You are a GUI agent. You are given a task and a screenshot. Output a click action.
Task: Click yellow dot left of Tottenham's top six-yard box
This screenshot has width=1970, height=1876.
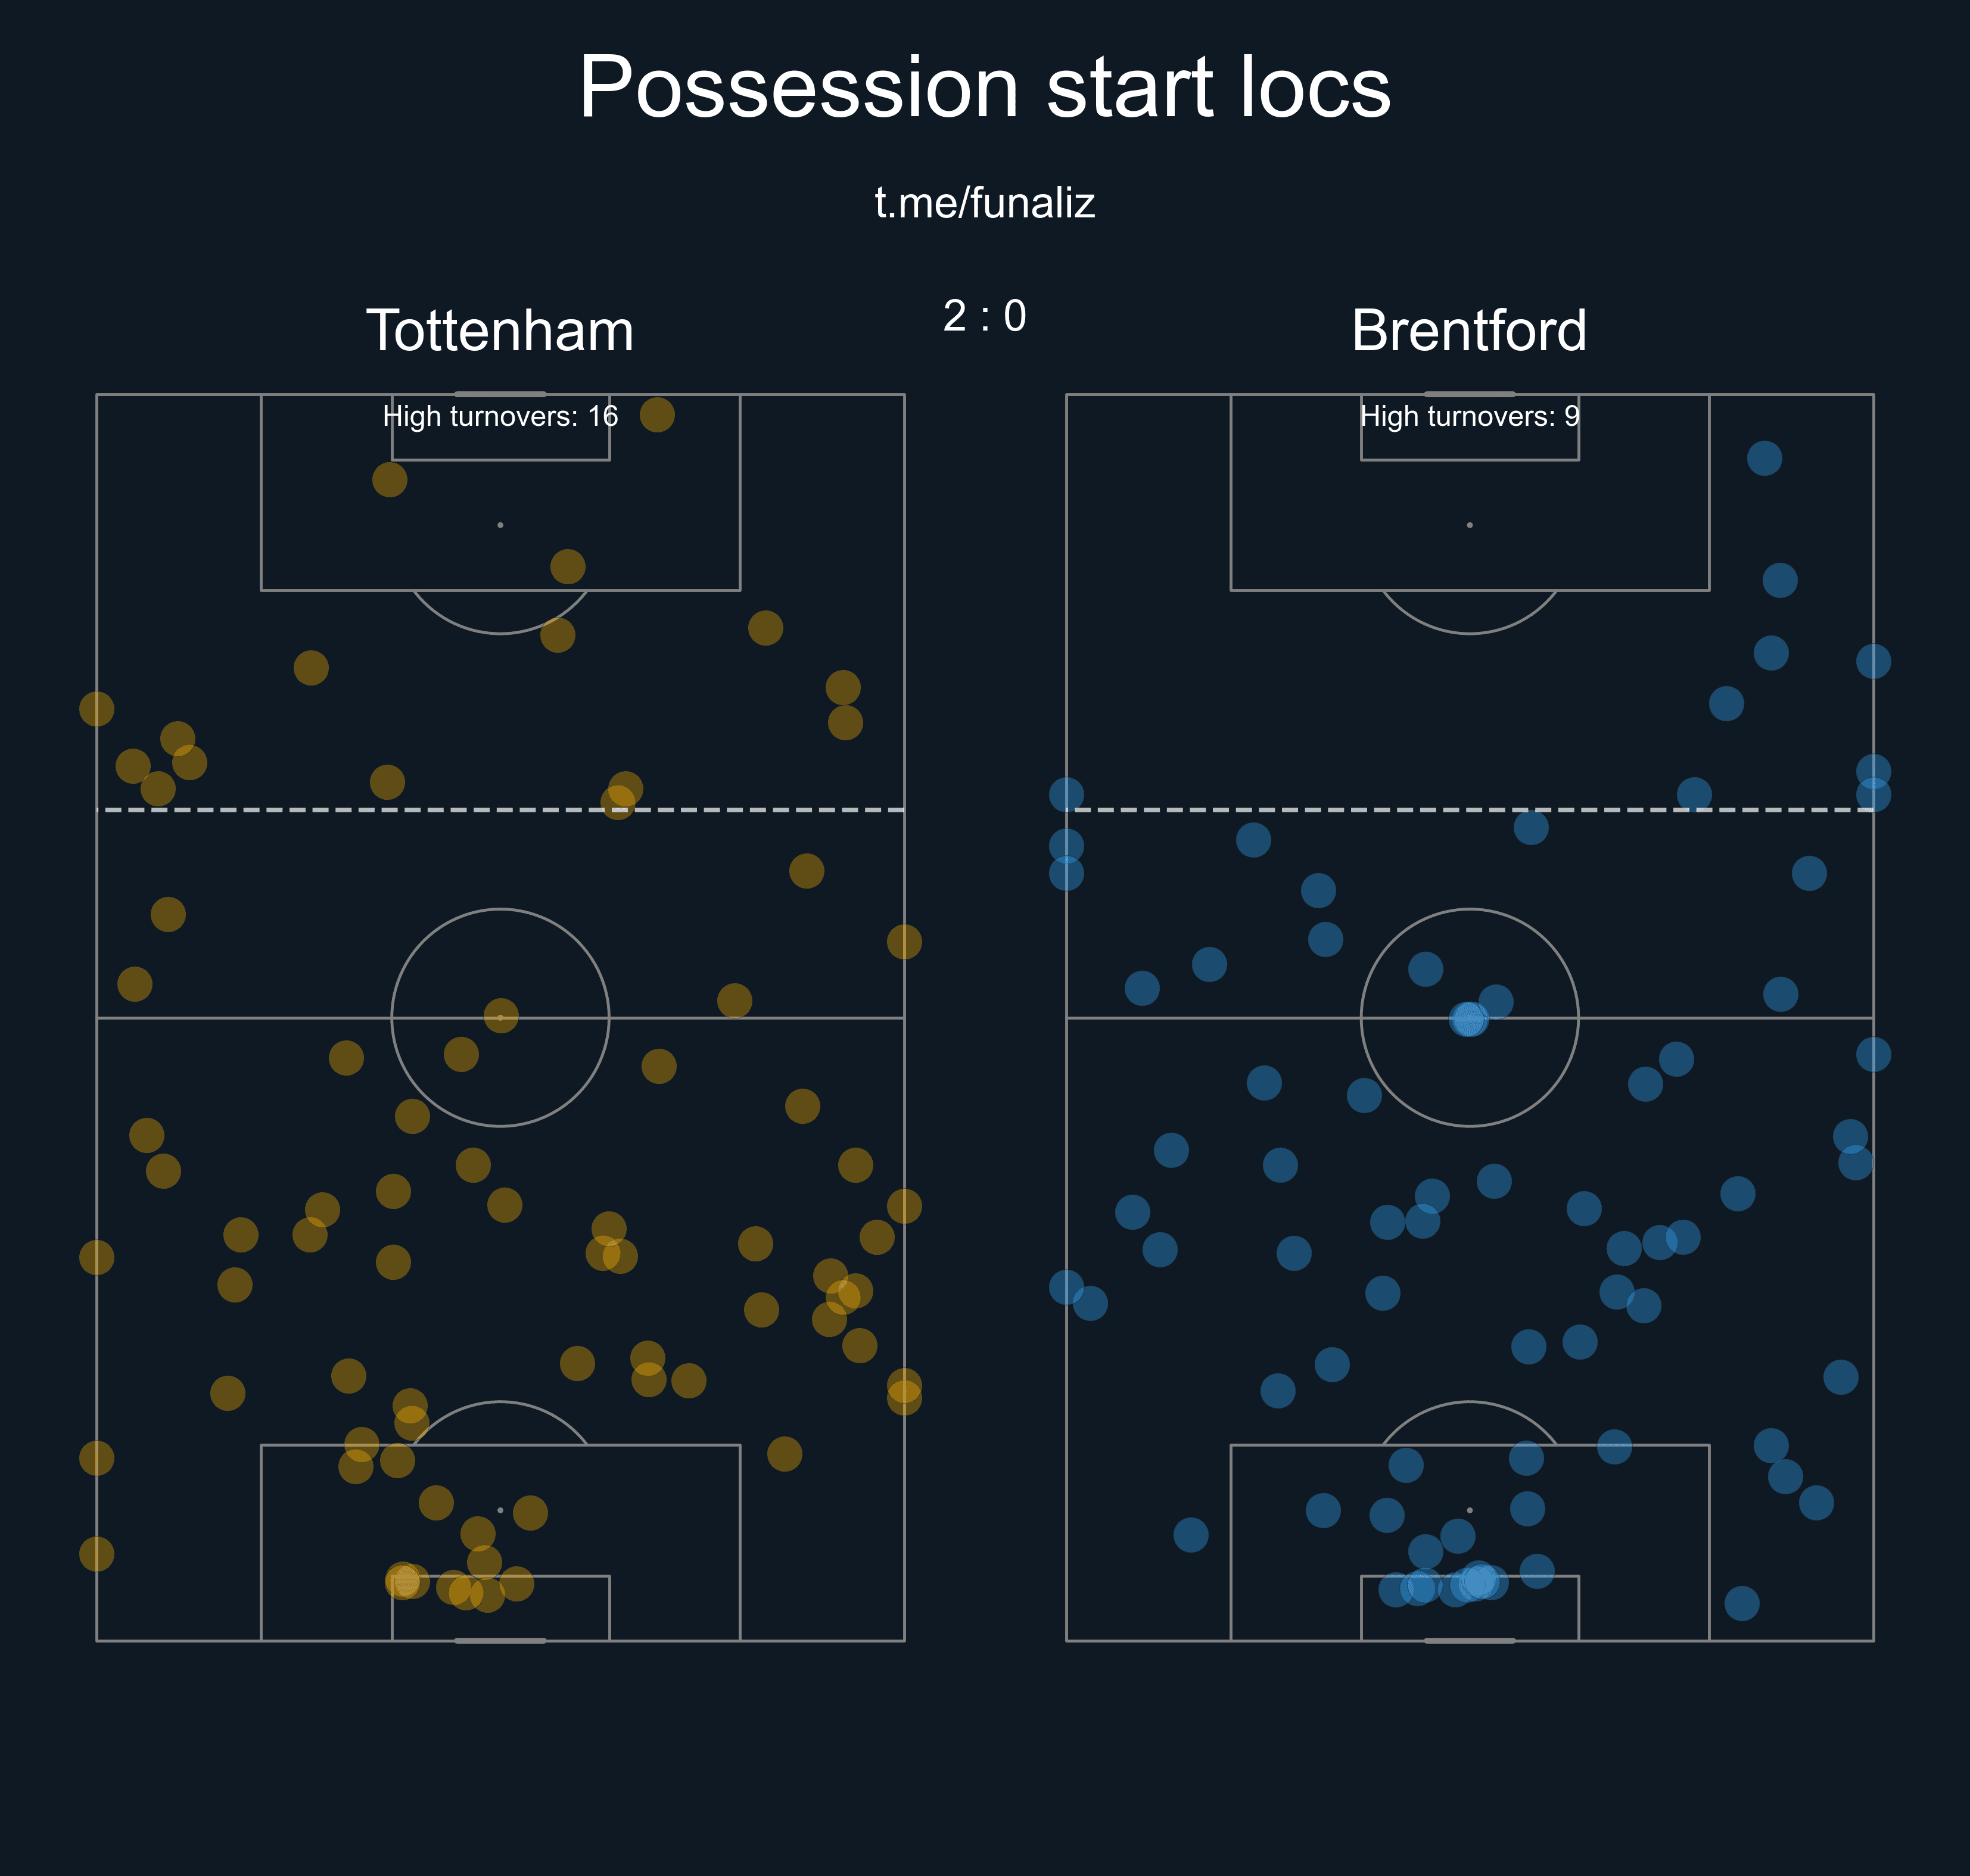389,480
